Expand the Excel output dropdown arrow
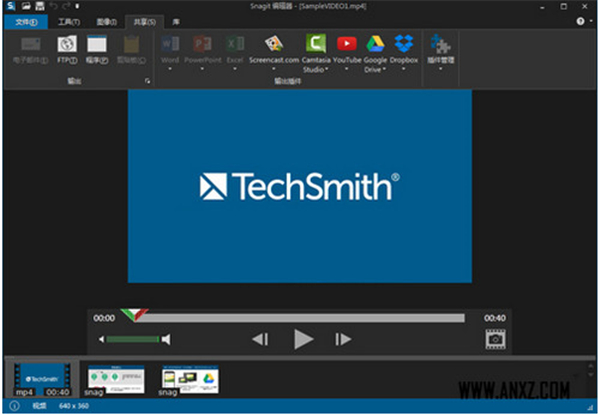The image size is (600, 415). pos(235,69)
